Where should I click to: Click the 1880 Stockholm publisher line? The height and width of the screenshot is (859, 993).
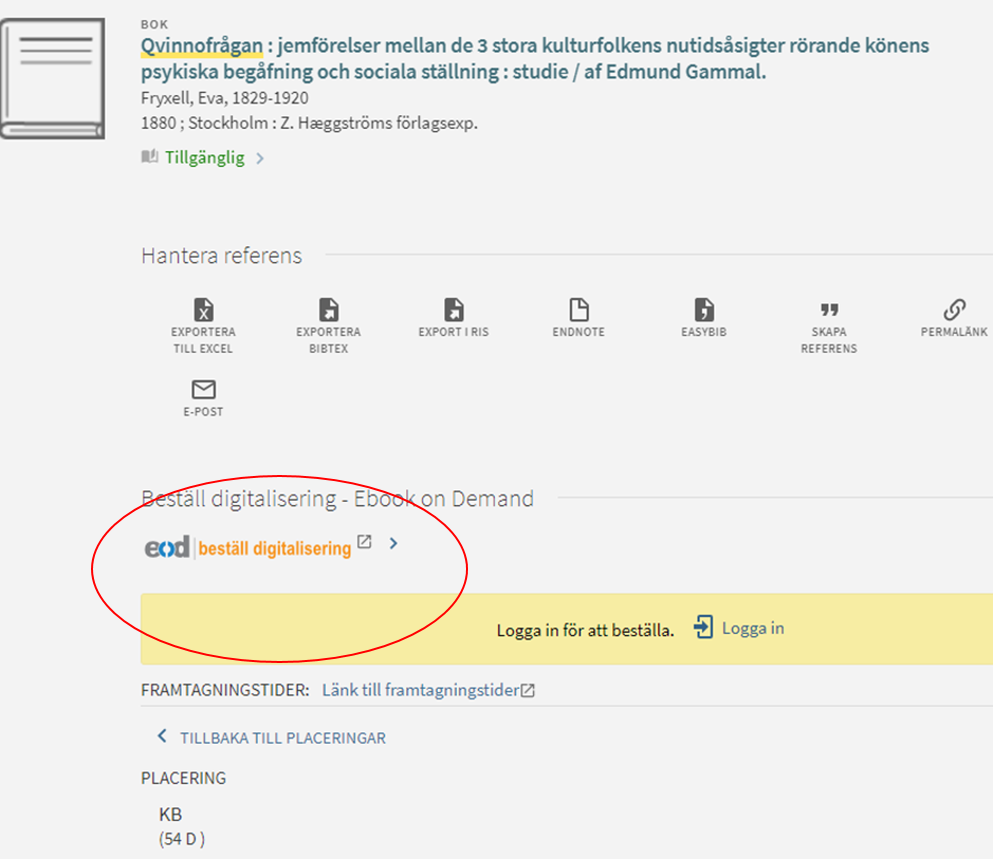(309, 123)
